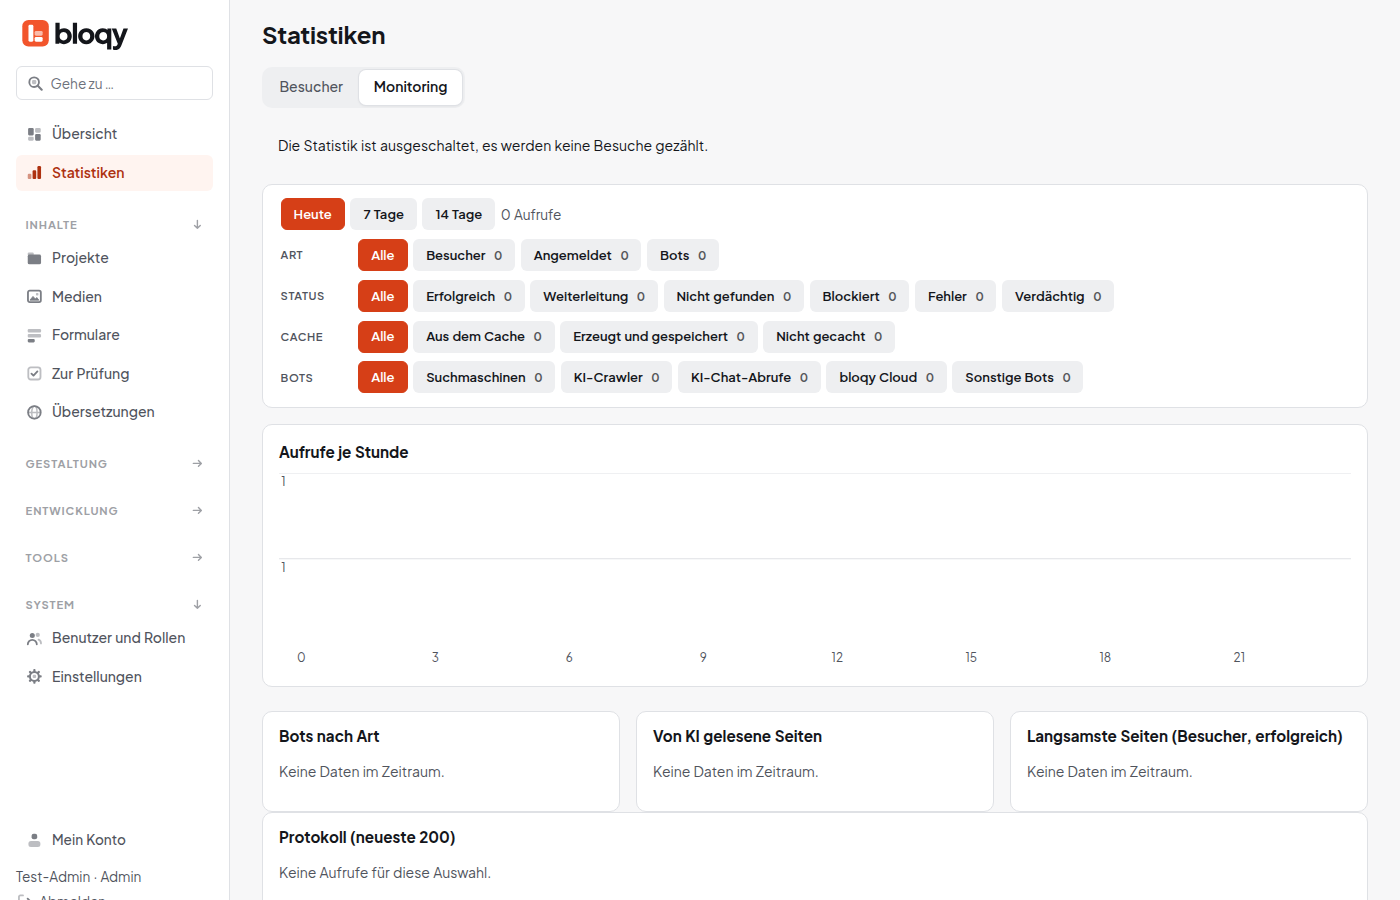This screenshot has width=1400, height=900.
Task: Filter STATUS by Erfolgreich
Action: [469, 296]
